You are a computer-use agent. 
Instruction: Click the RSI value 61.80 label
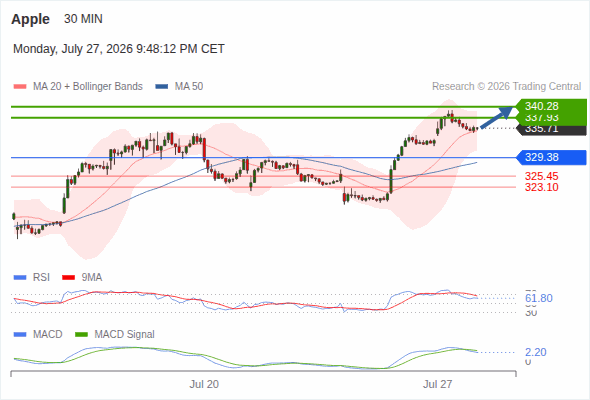tap(539, 298)
